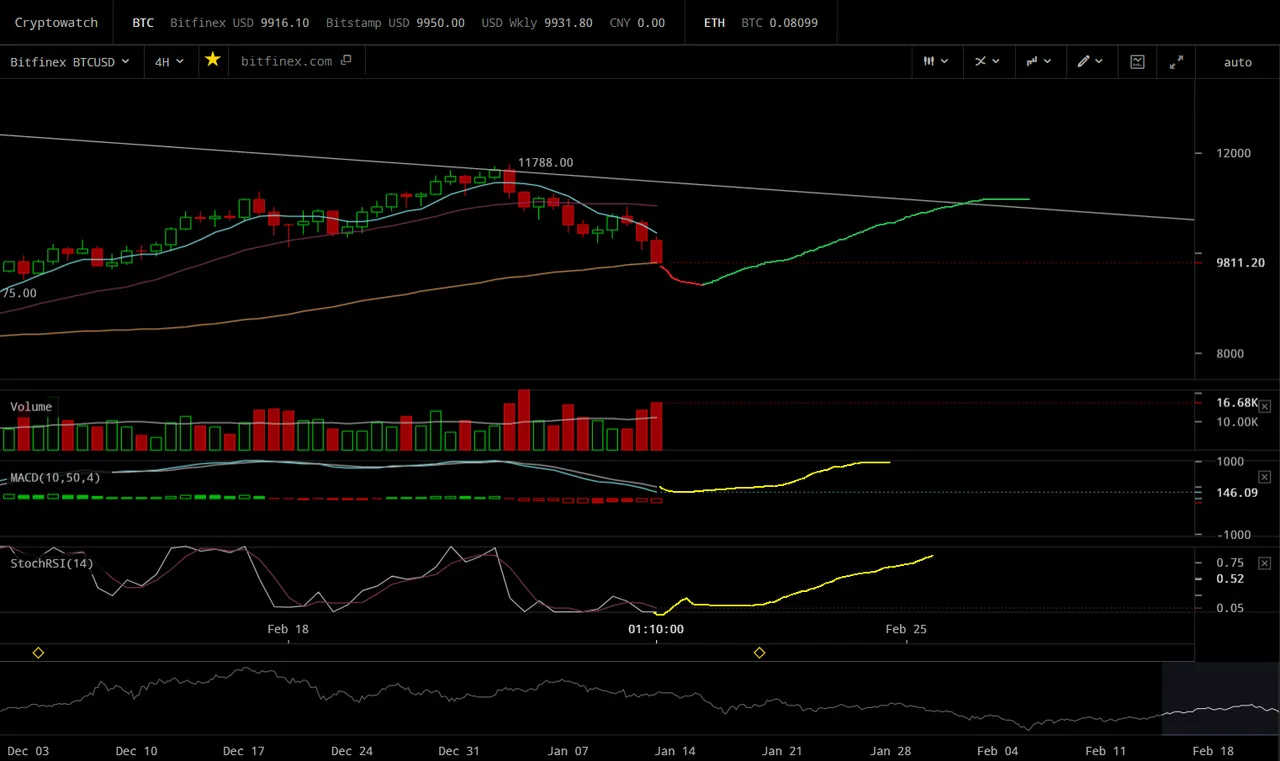
Task: Click the 0.52 StochRSI value
Action: click(x=1230, y=579)
